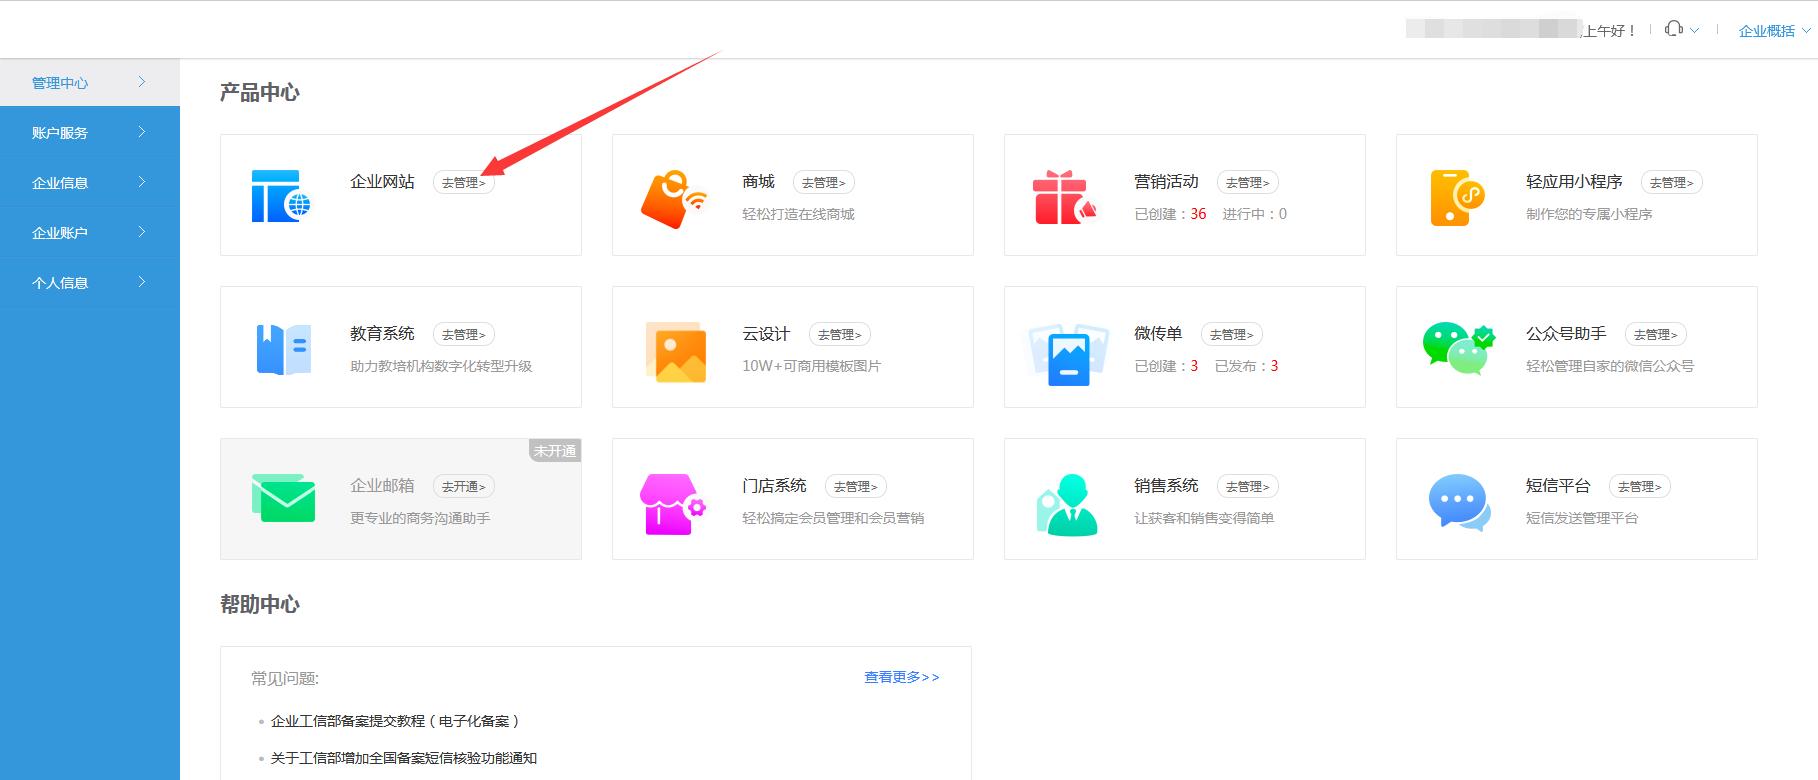
Task: Click the 查看更多>> link
Action: click(902, 677)
